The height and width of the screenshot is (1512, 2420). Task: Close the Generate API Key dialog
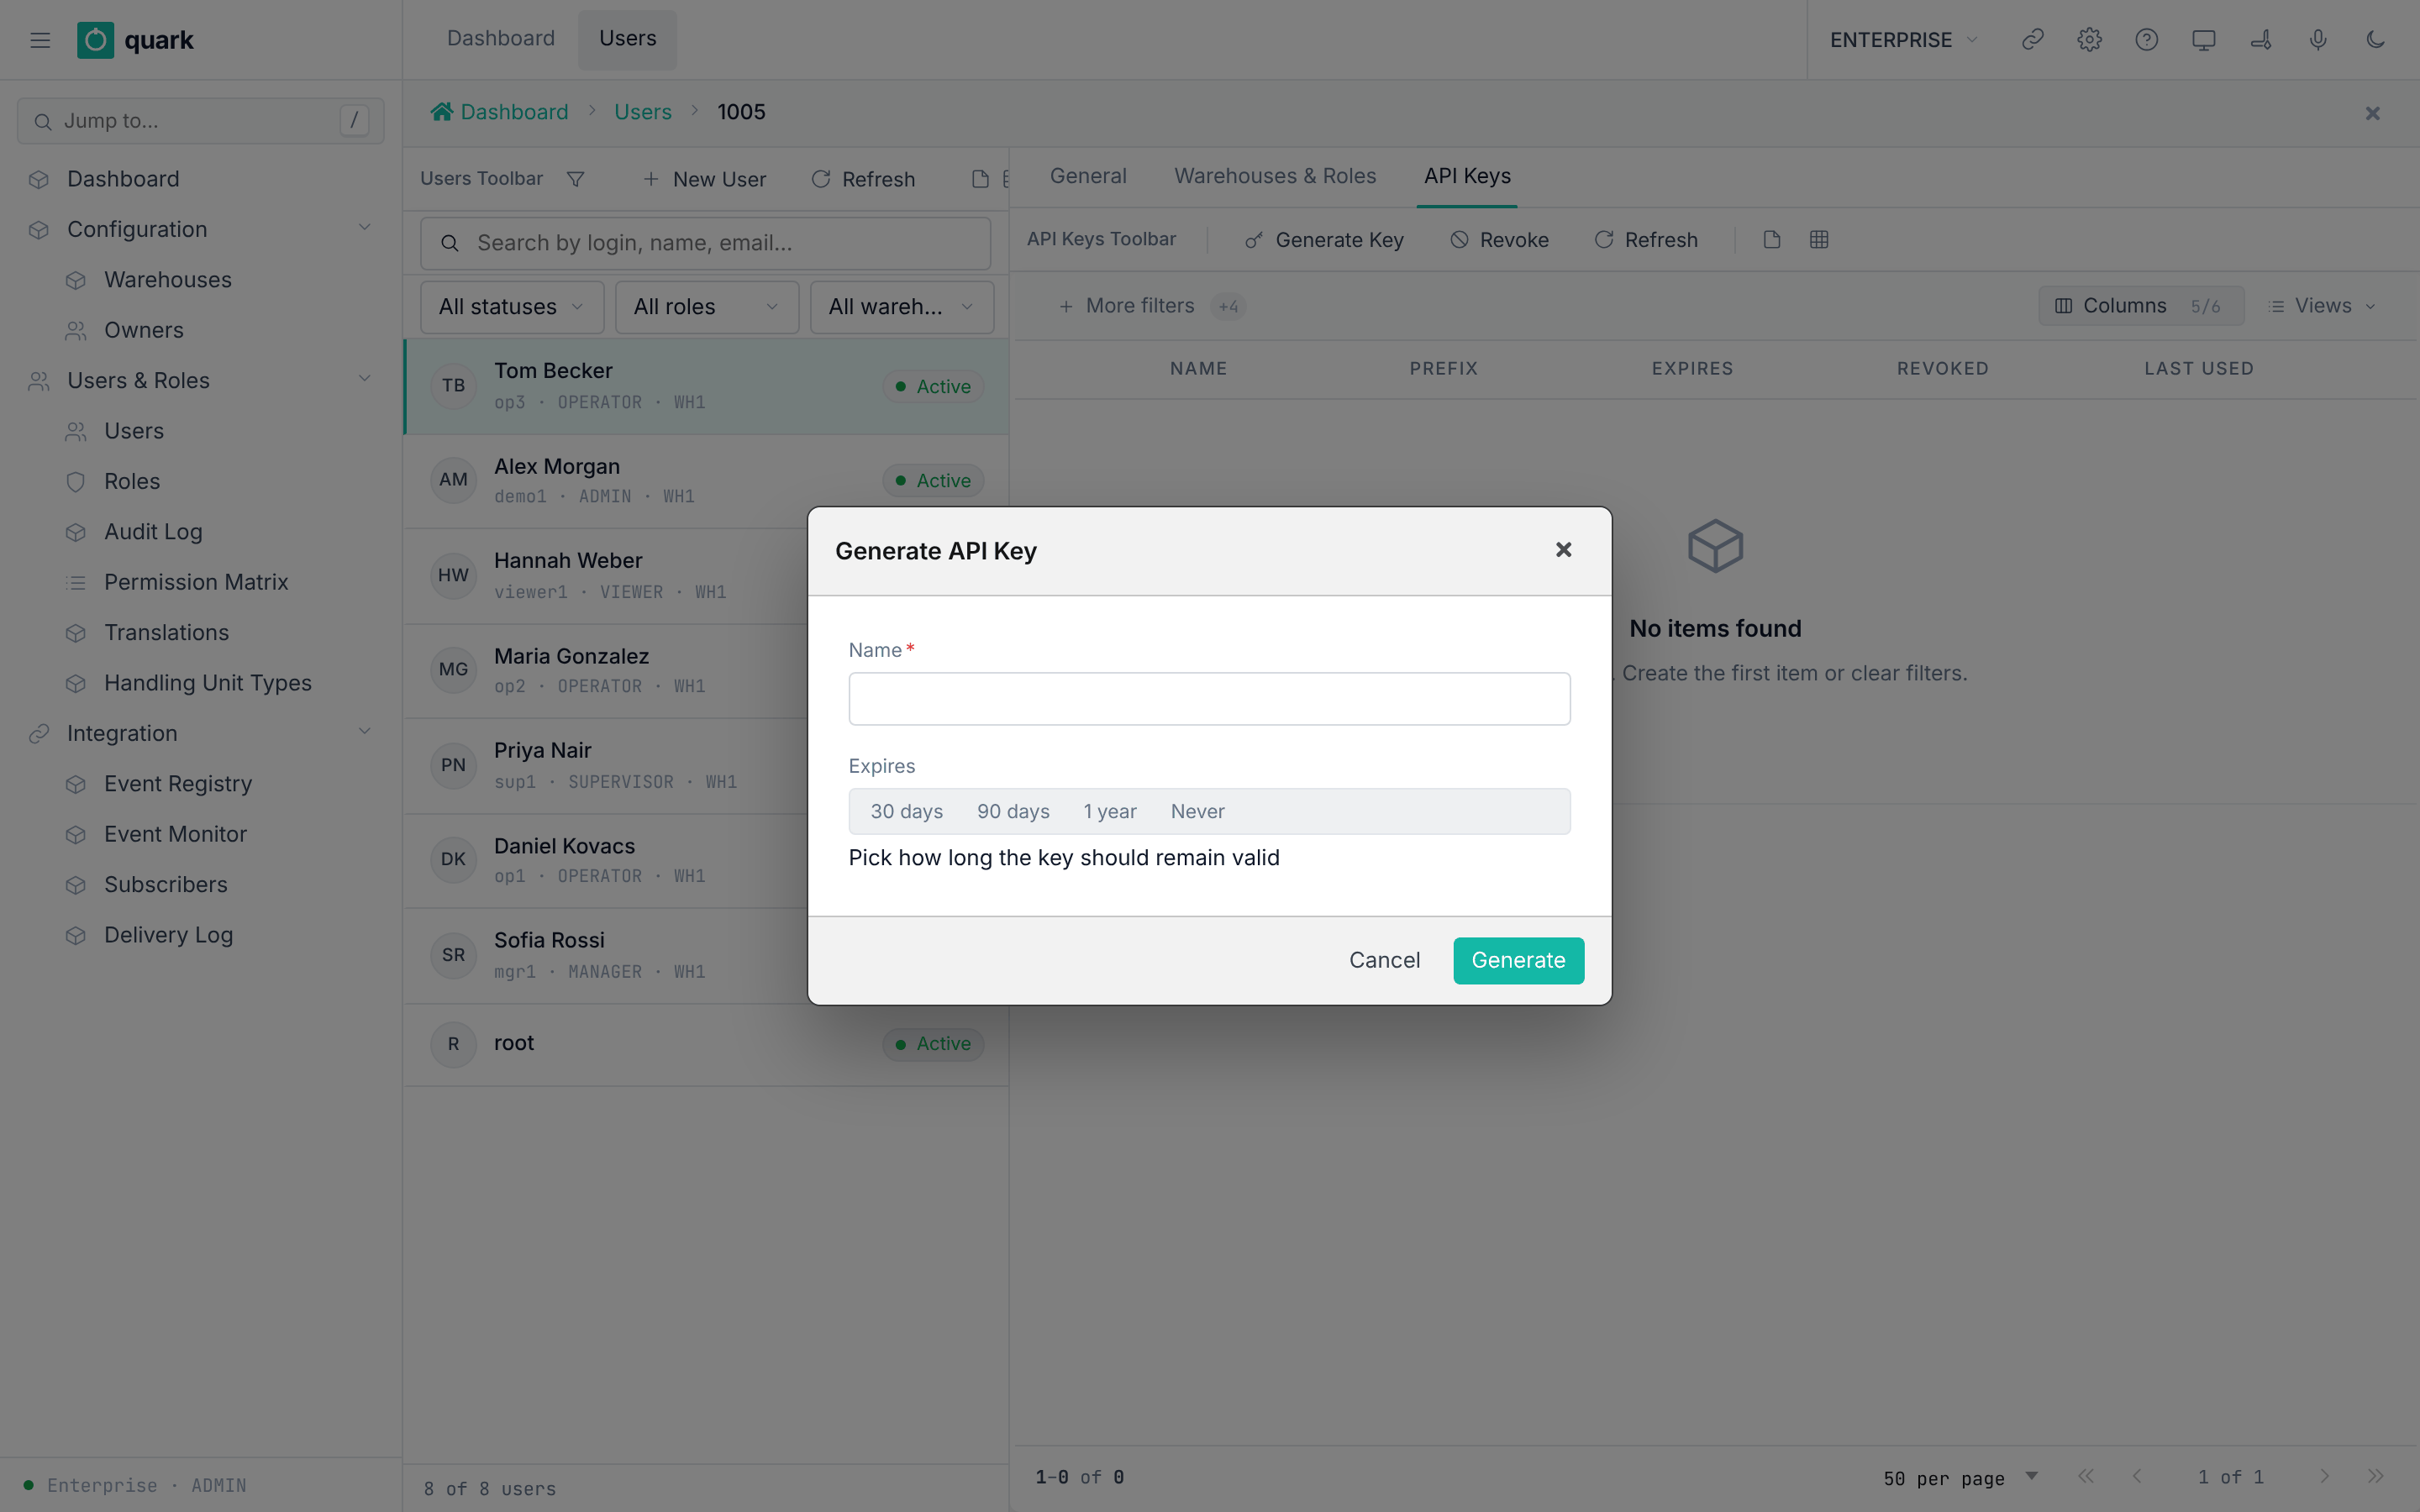coord(1564,550)
